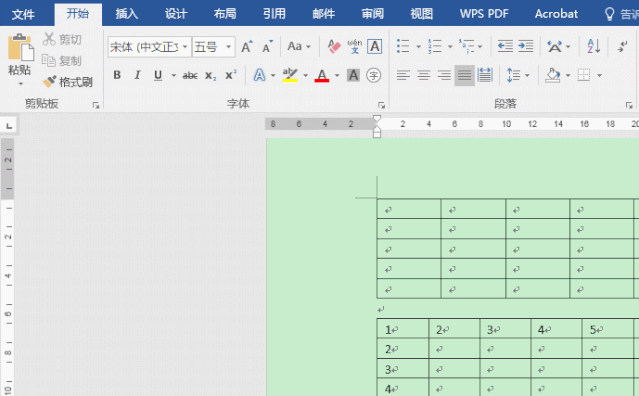Toggle subscript formatting
Screen dimensions: 639x396
pyautogui.click(x=210, y=75)
